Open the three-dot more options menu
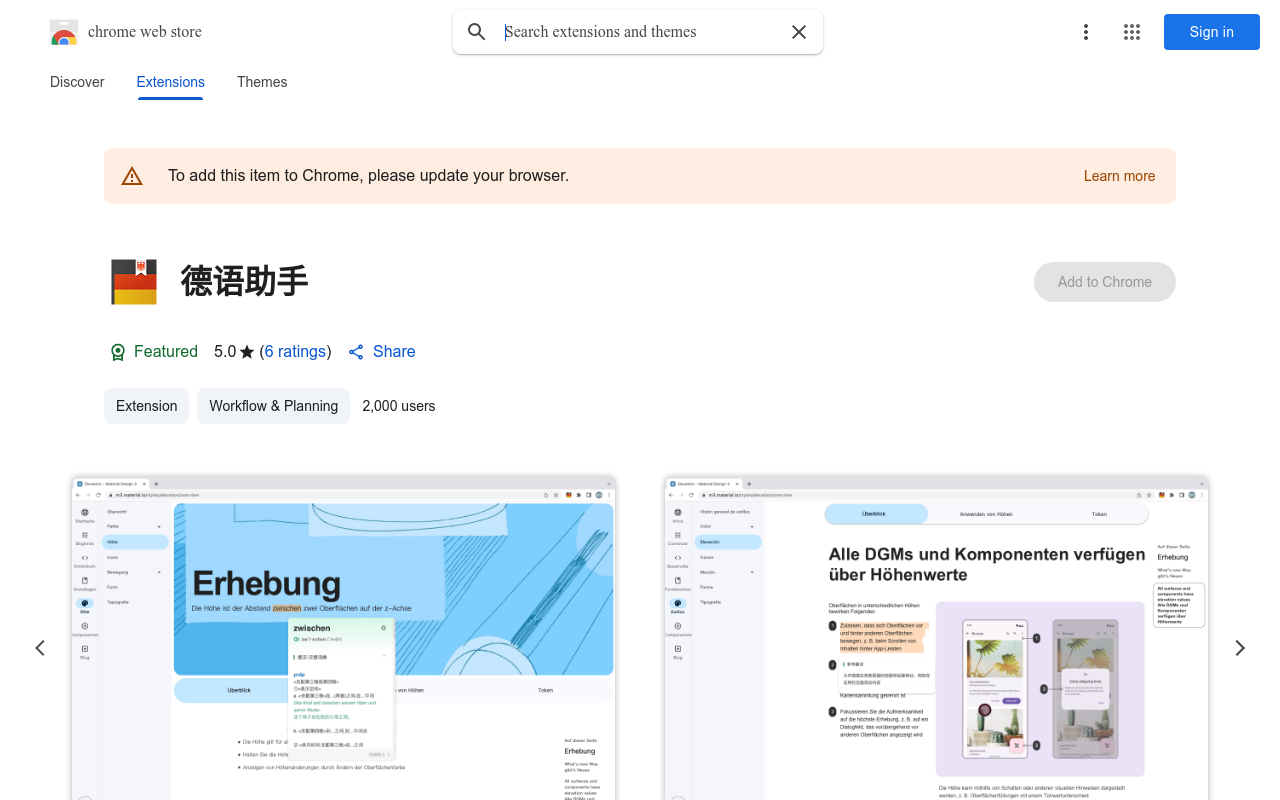1280x800 pixels. (1086, 32)
